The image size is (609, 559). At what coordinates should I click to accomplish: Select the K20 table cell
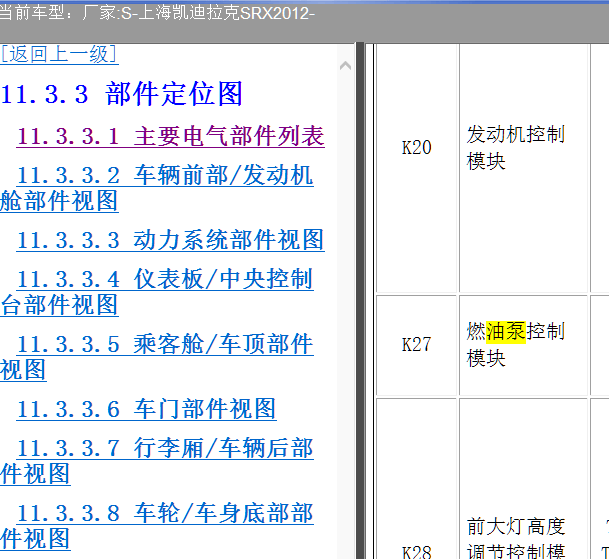[x=416, y=168]
